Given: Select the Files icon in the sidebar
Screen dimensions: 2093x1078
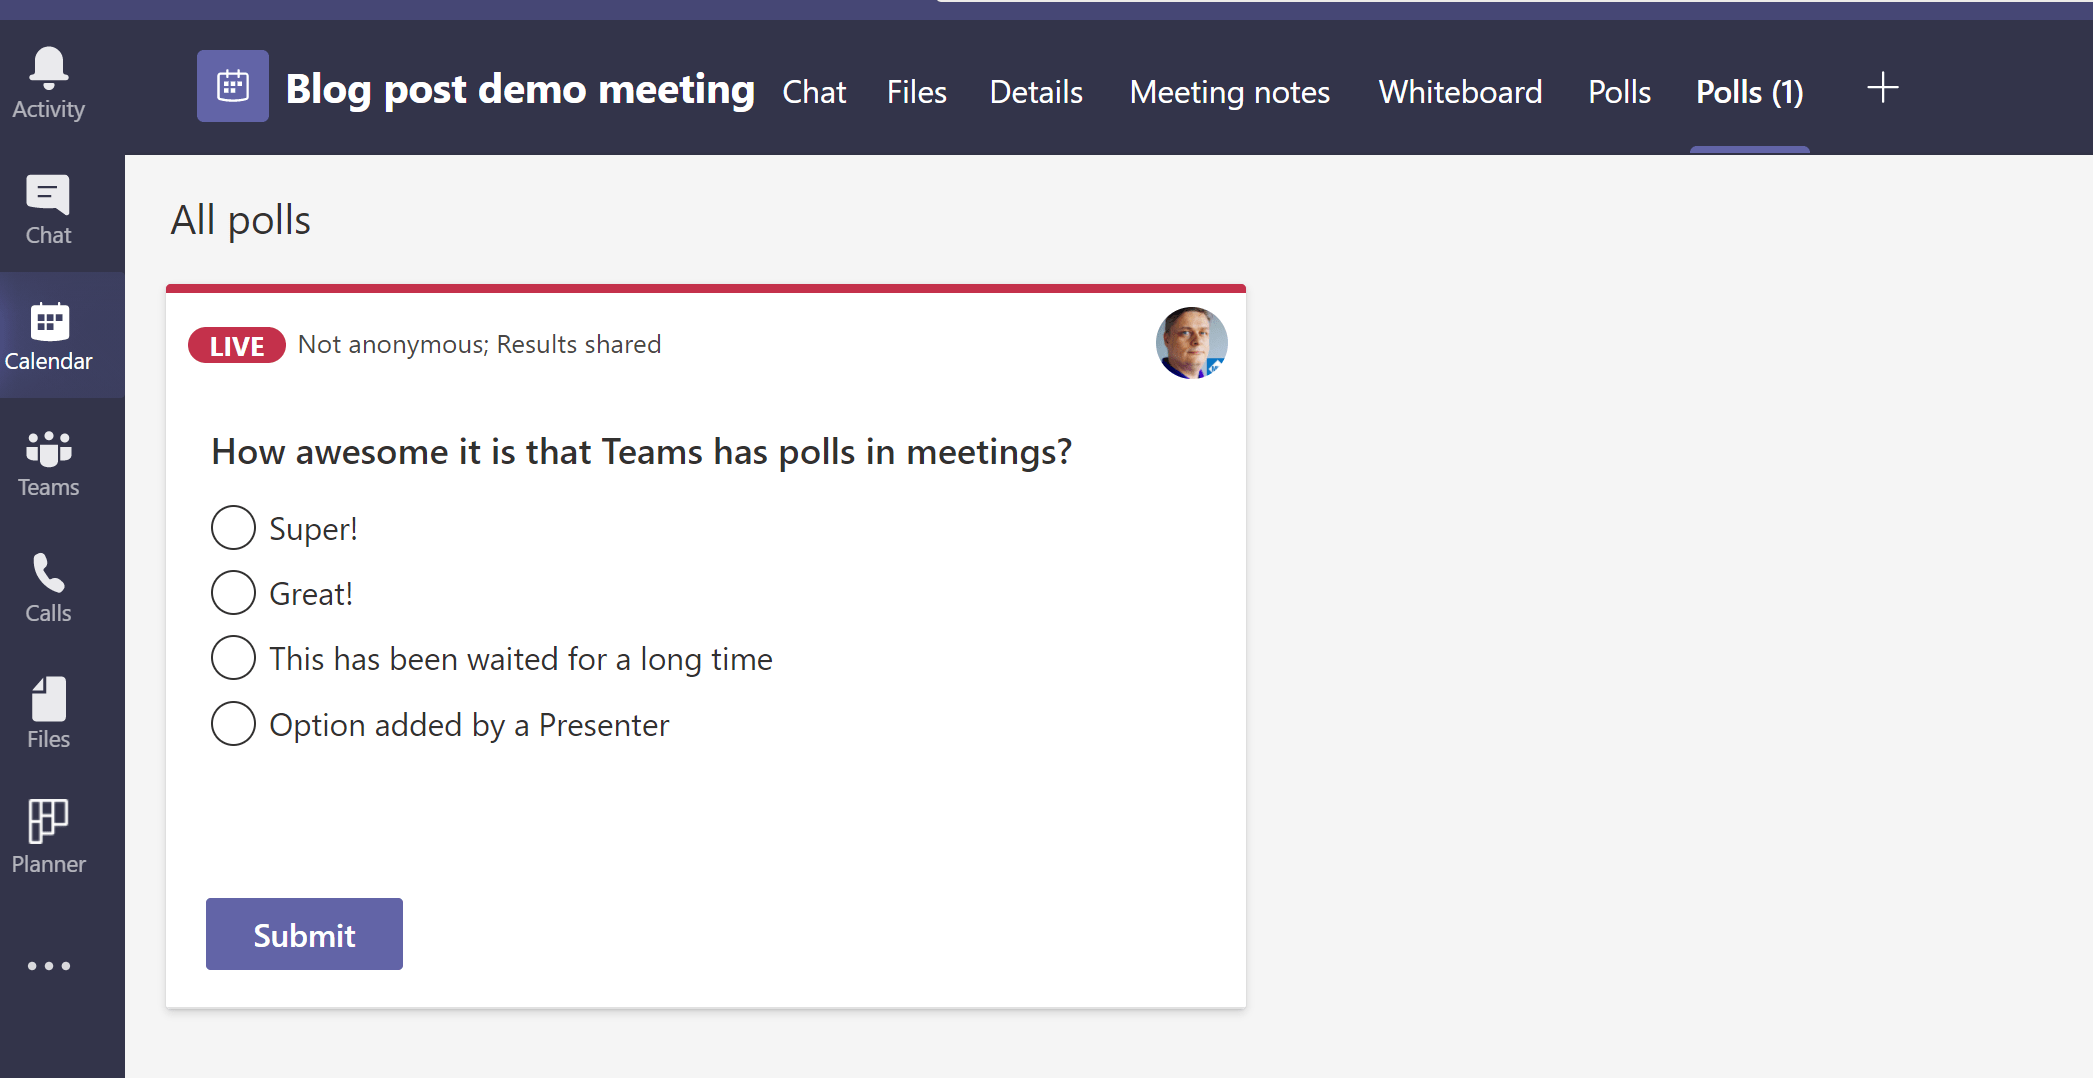Looking at the screenshot, I should tap(47, 711).
